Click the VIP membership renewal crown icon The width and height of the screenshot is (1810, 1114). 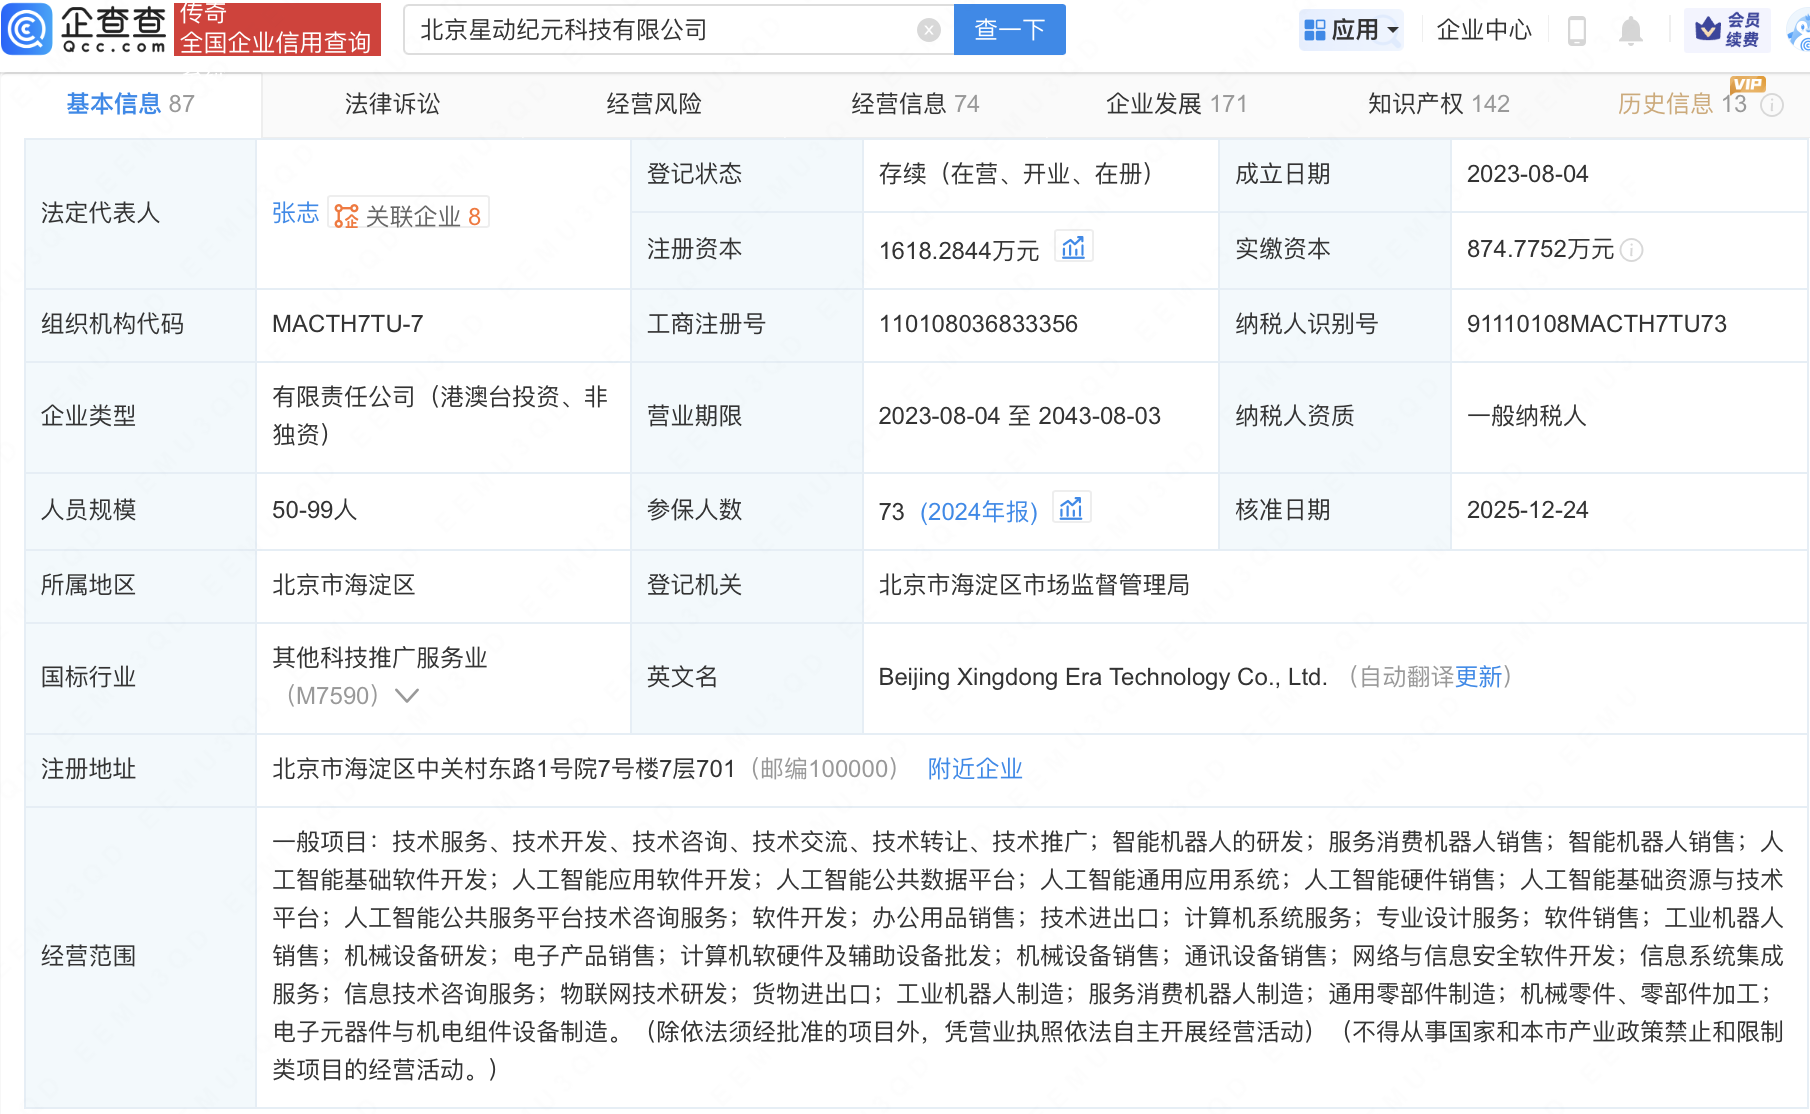1708,29
